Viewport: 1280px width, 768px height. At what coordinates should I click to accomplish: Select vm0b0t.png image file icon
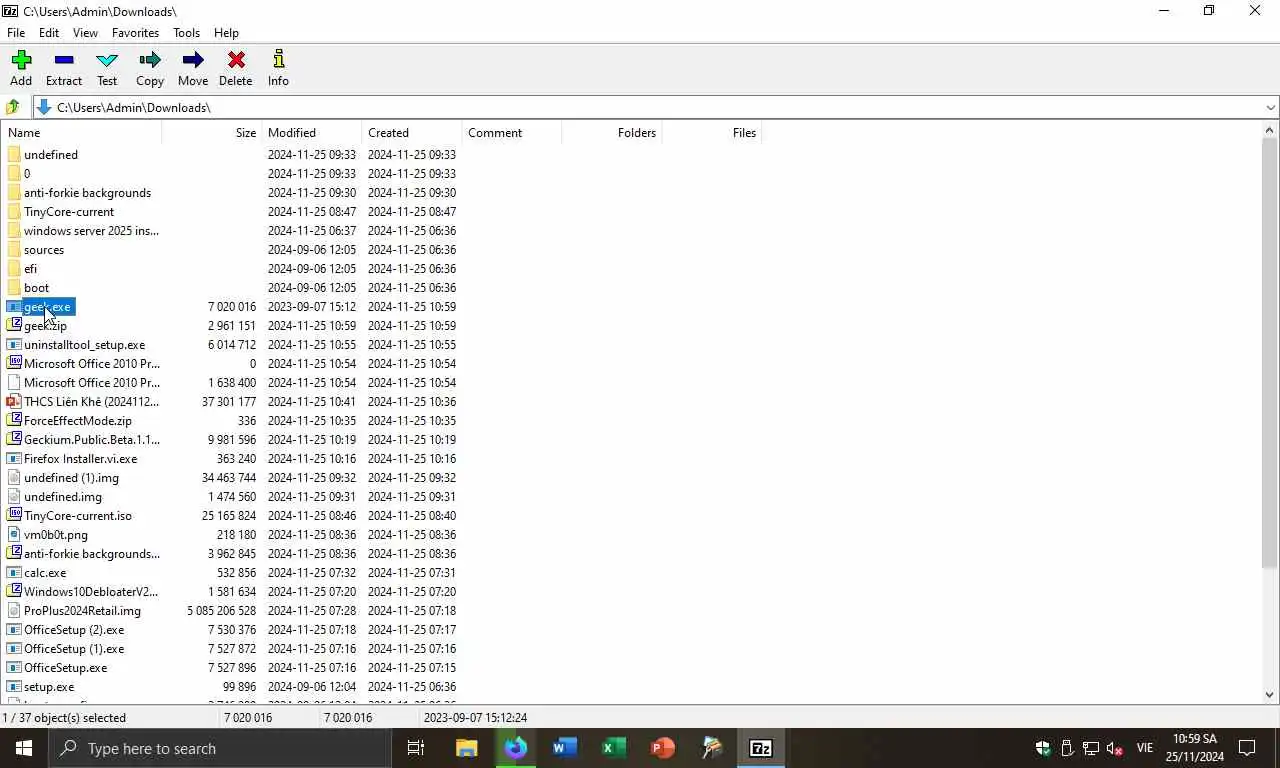[14, 535]
